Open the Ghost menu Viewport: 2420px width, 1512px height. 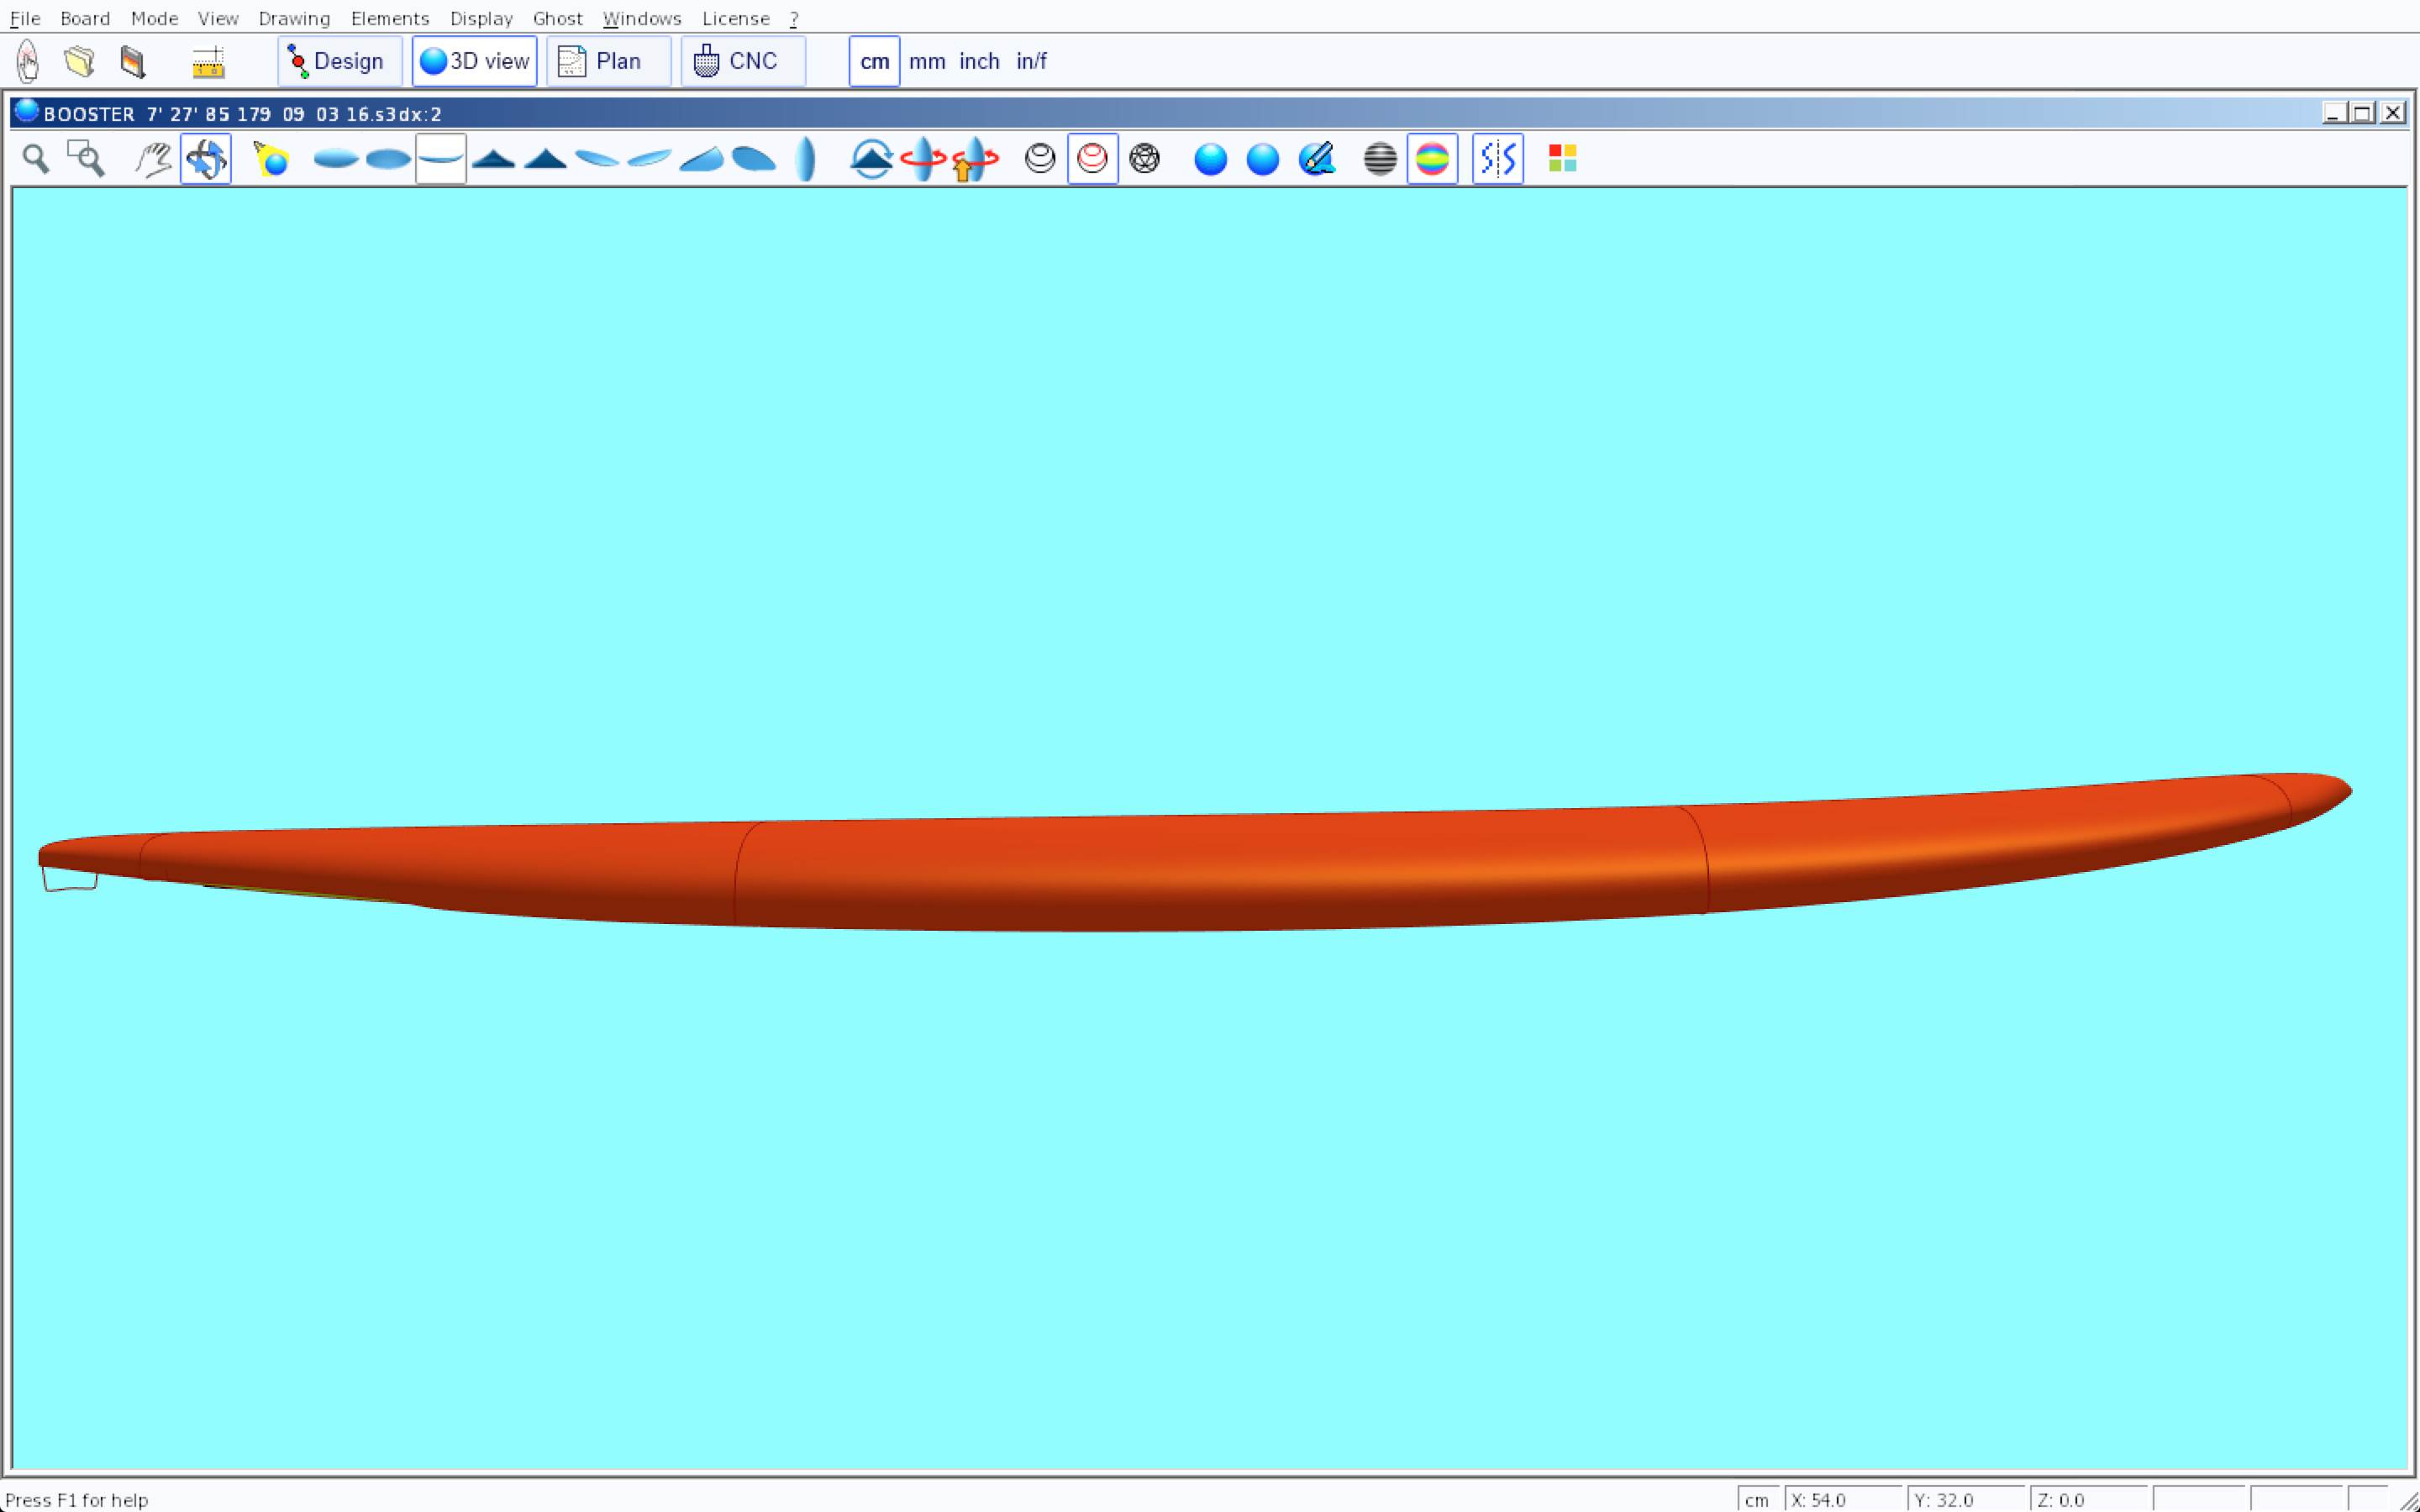(557, 19)
